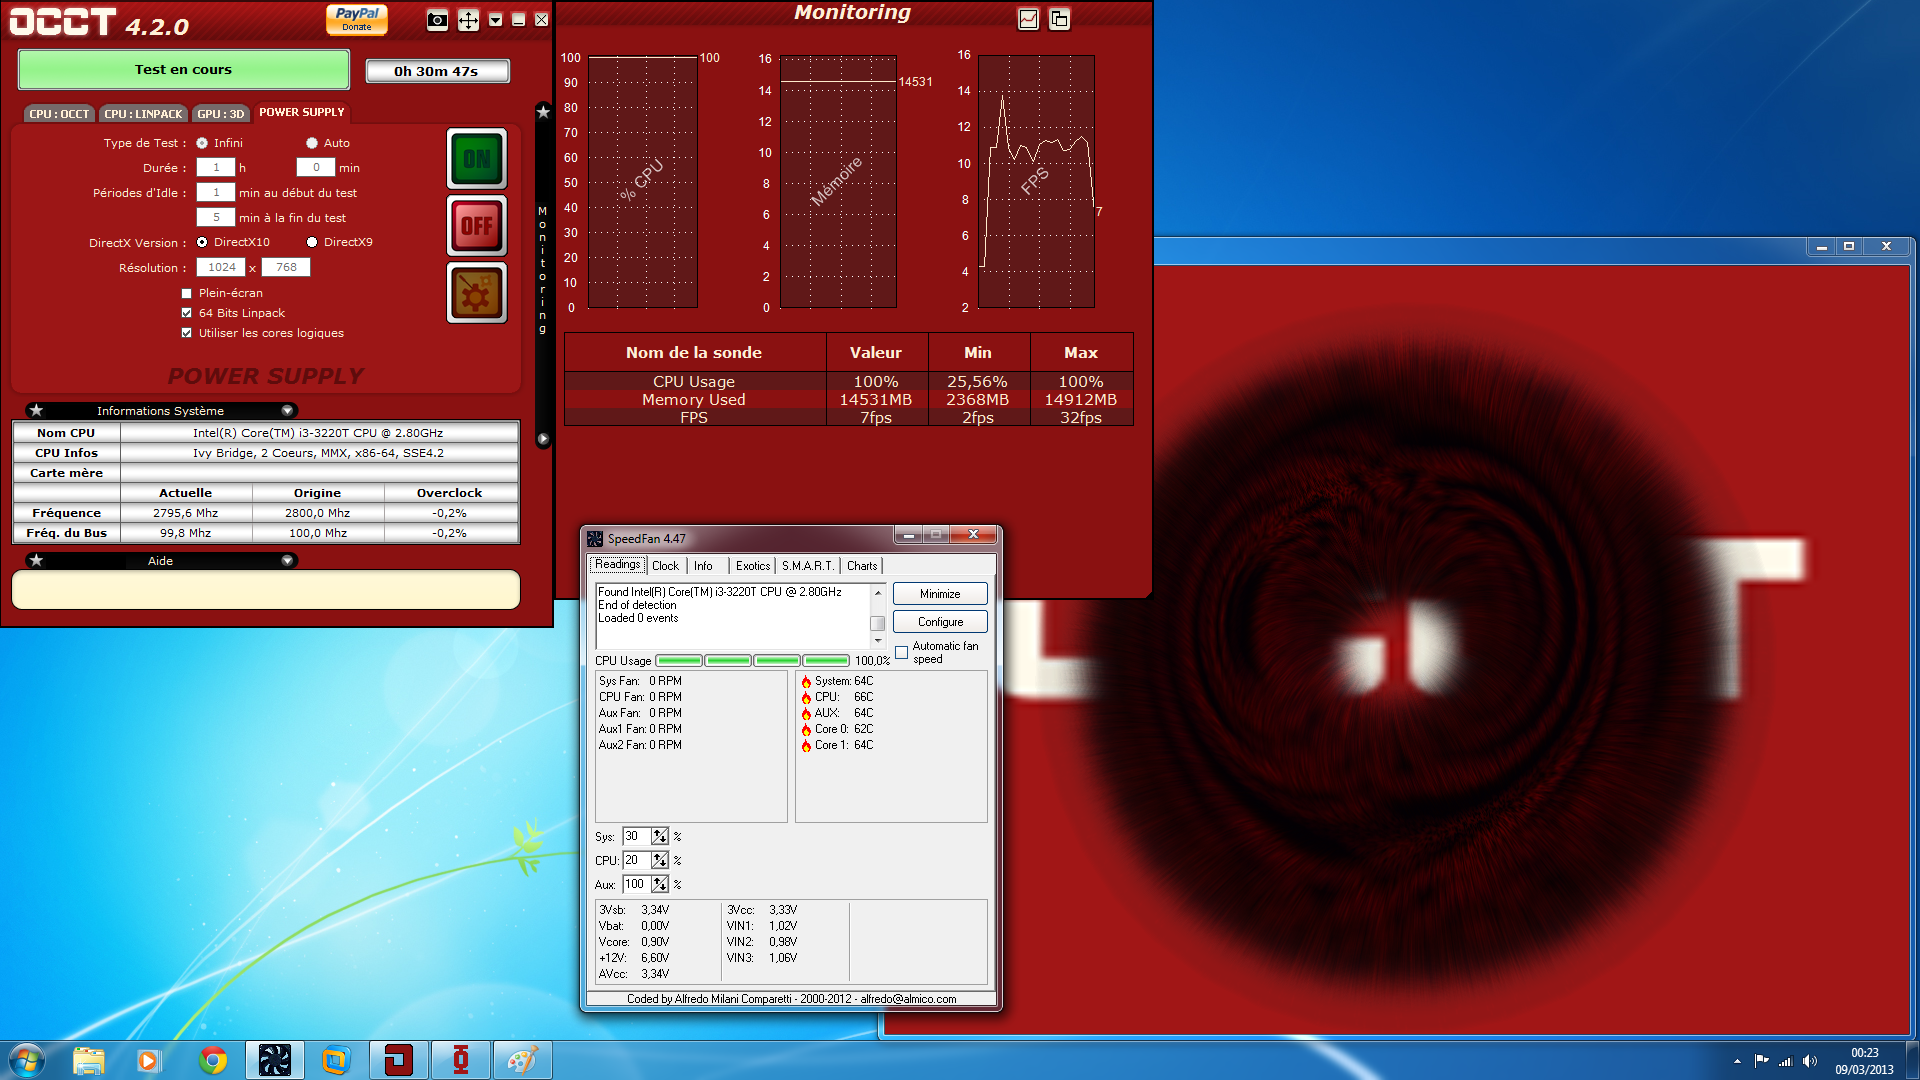Viewport: 1920px width, 1080px height.
Task: Enable Automatic fan speed checkbox
Action: point(901,652)
